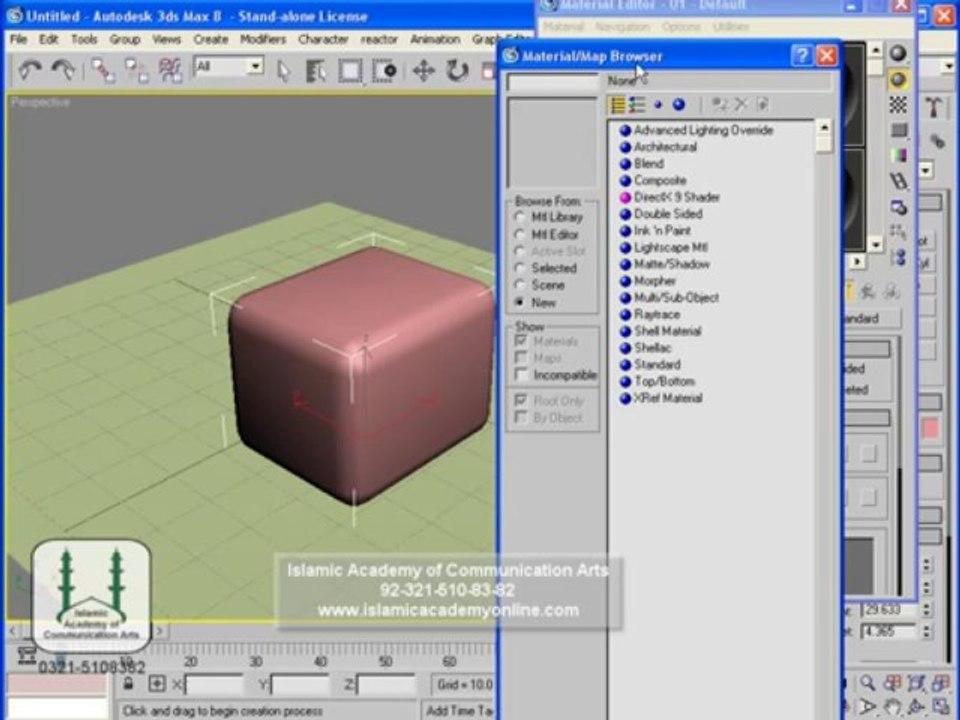Open the File menu
This screenshot has width=960, height=720.
[x=18, y=39]
